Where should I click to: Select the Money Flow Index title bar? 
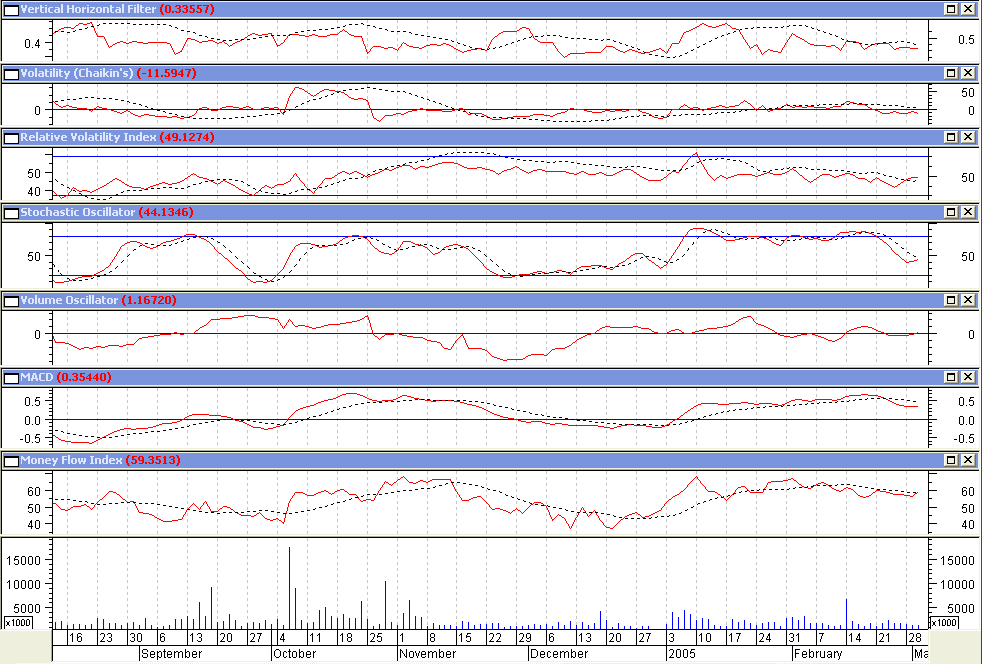tap(500, 460)
